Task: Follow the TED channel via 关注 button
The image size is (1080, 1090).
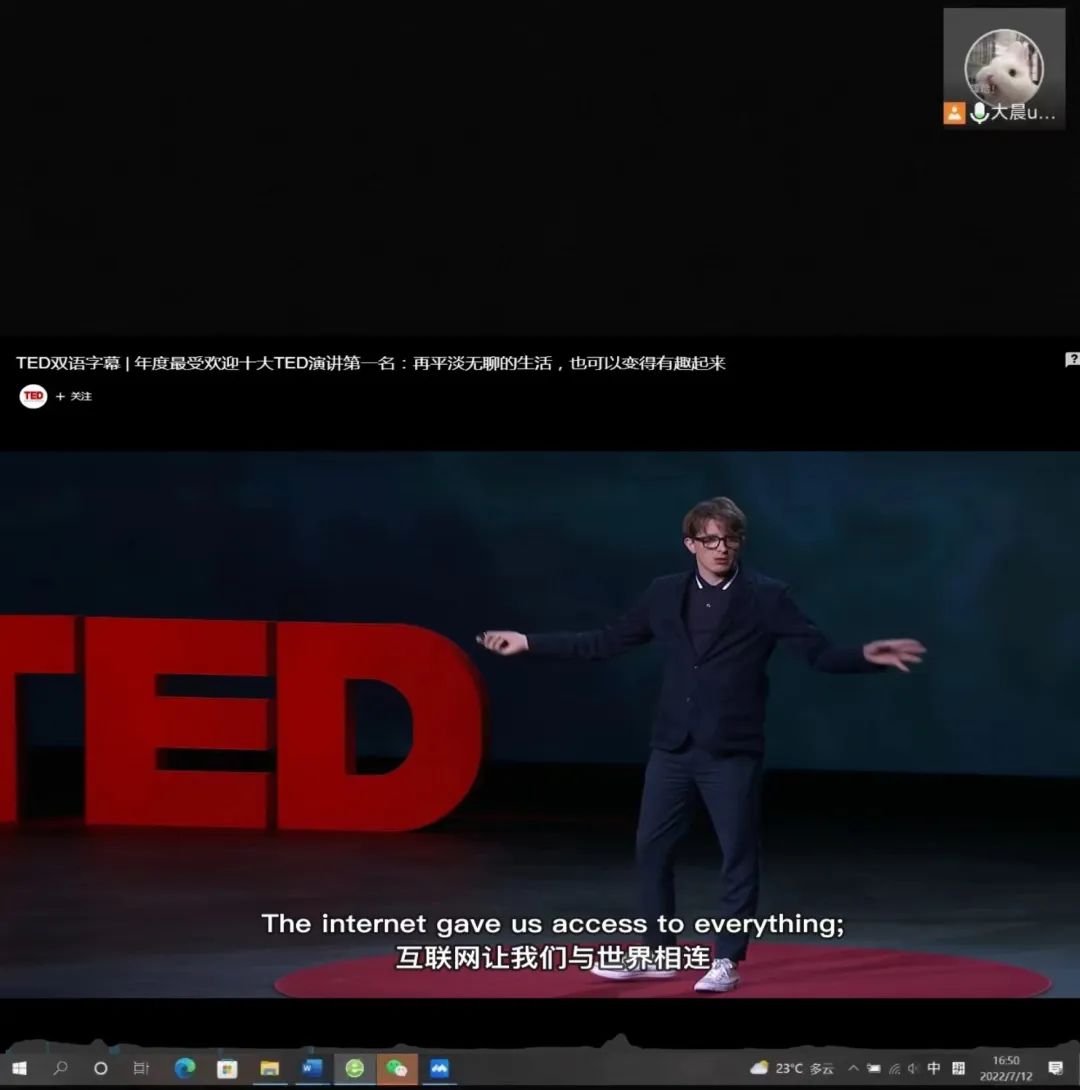Action: click(x=74, y=397)
